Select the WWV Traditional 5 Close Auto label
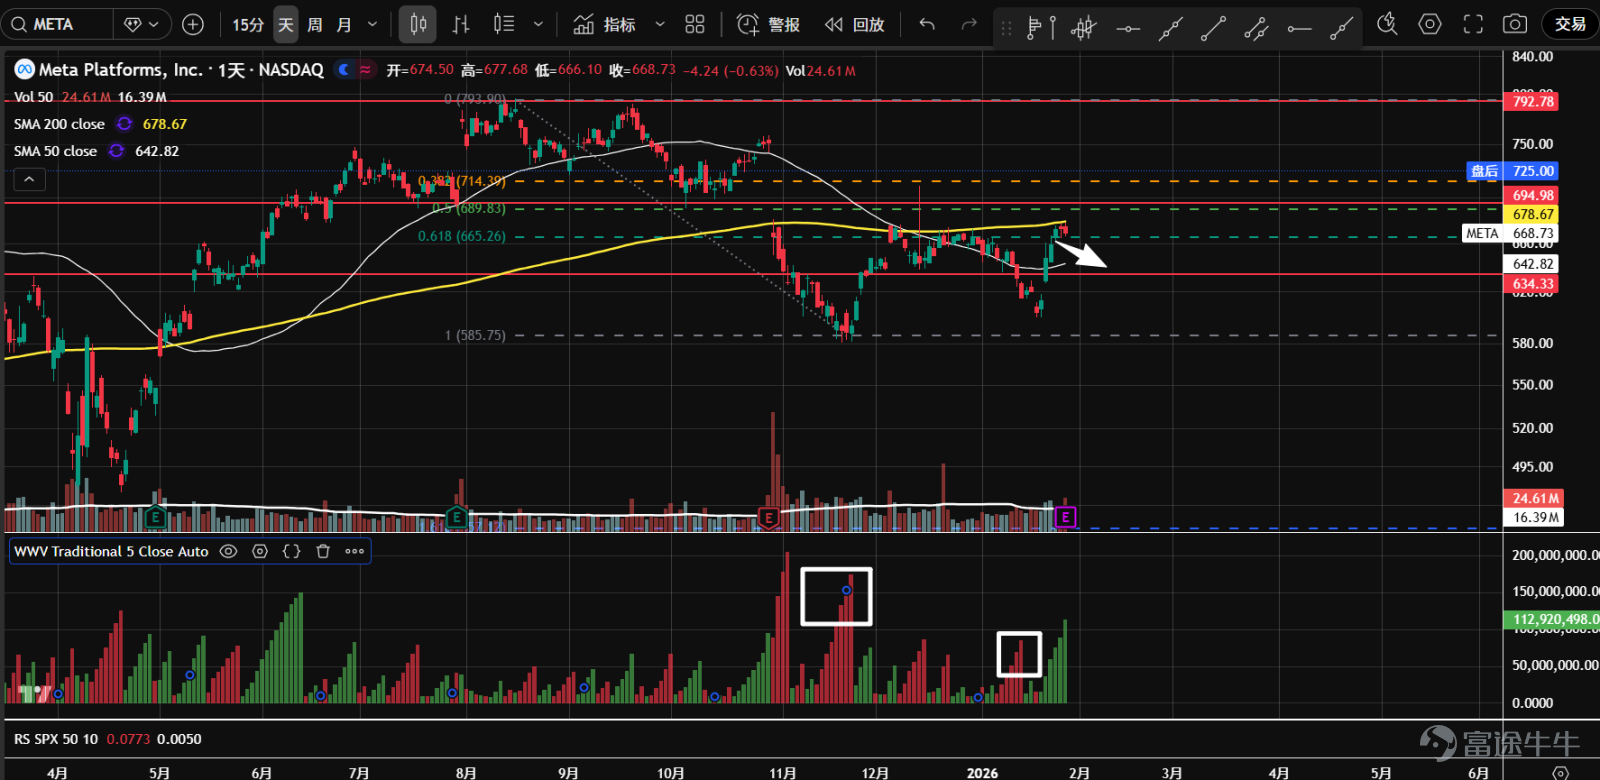The width and height of the screenshot is (1600, 780). (111, 551)
